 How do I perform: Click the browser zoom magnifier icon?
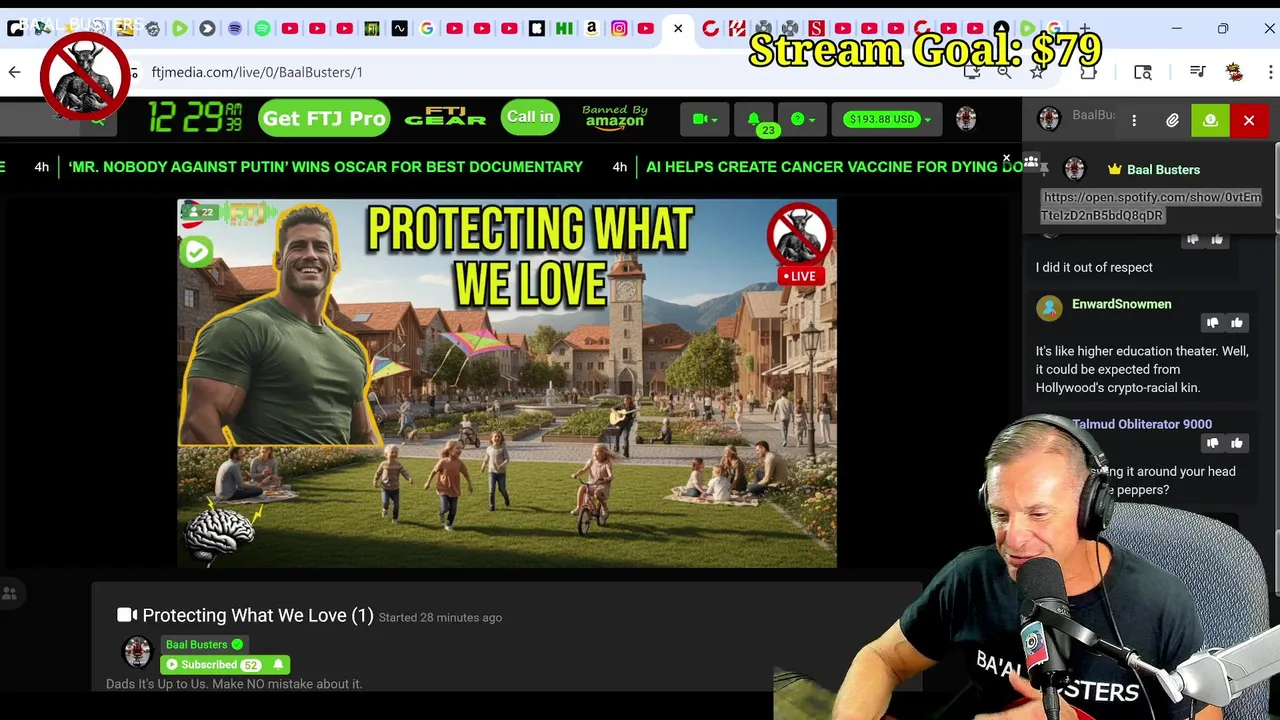[x=1004, y=72]
